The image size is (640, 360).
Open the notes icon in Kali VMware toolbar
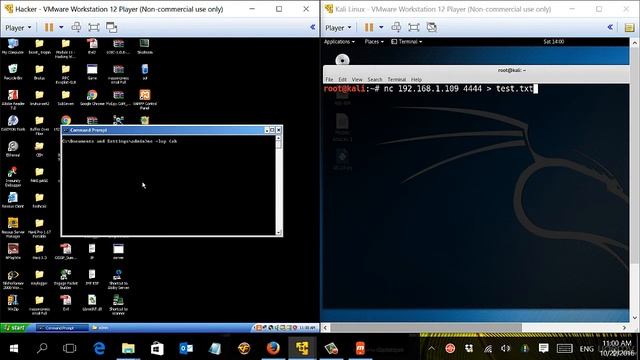(629, 27)
